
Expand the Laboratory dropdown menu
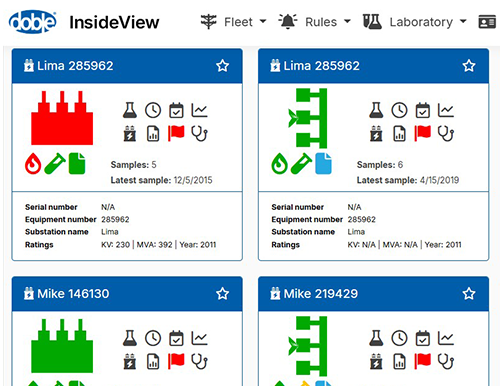[415, 22]
